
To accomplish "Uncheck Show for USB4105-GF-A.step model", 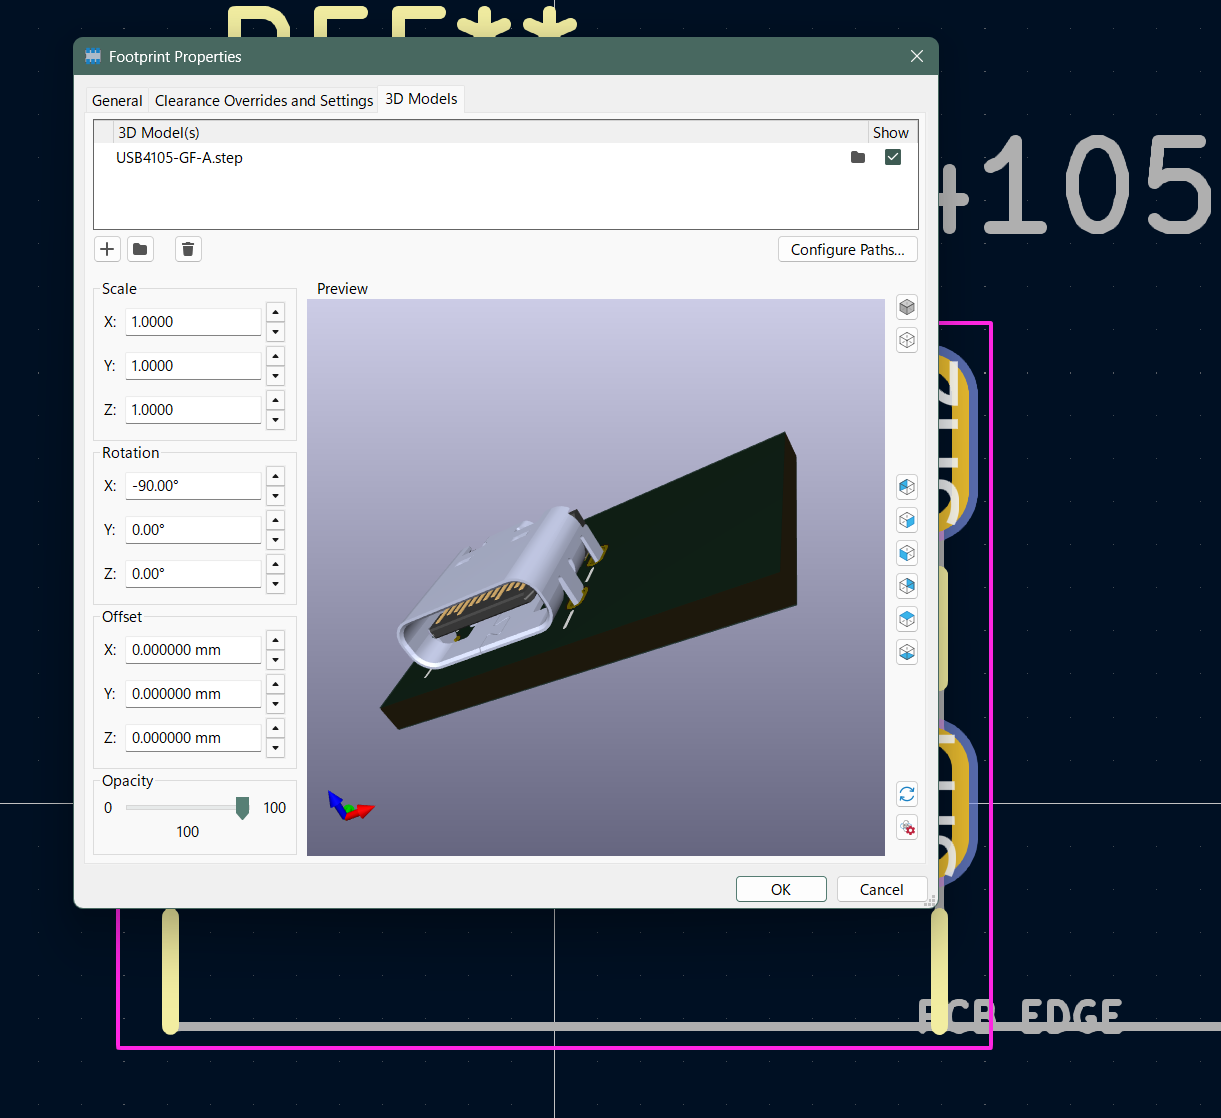I will click(893, 158).
